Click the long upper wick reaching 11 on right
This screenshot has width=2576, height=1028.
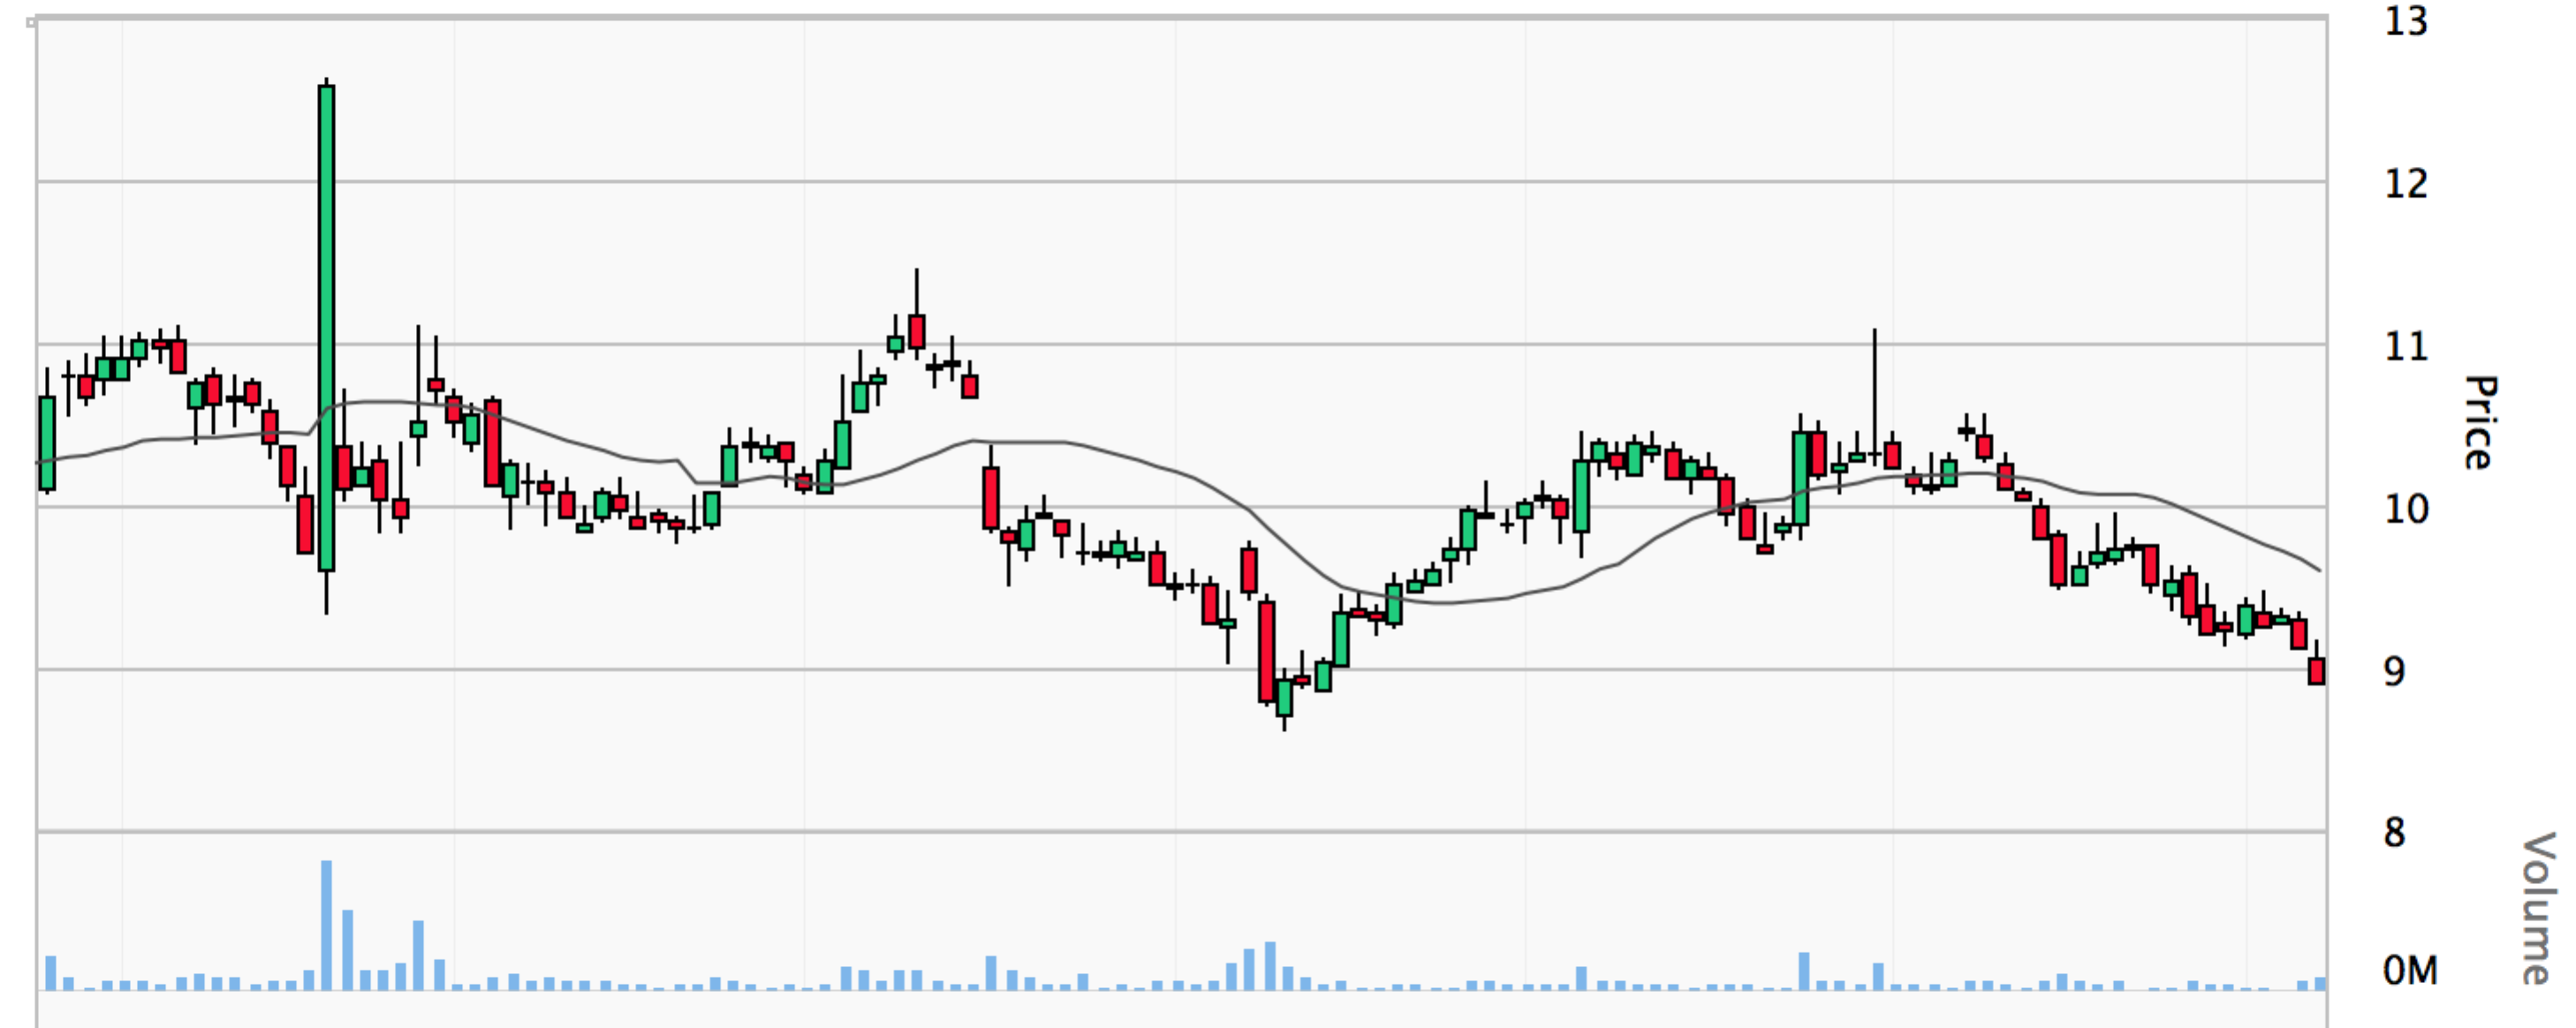click(x=1874, y=390)
